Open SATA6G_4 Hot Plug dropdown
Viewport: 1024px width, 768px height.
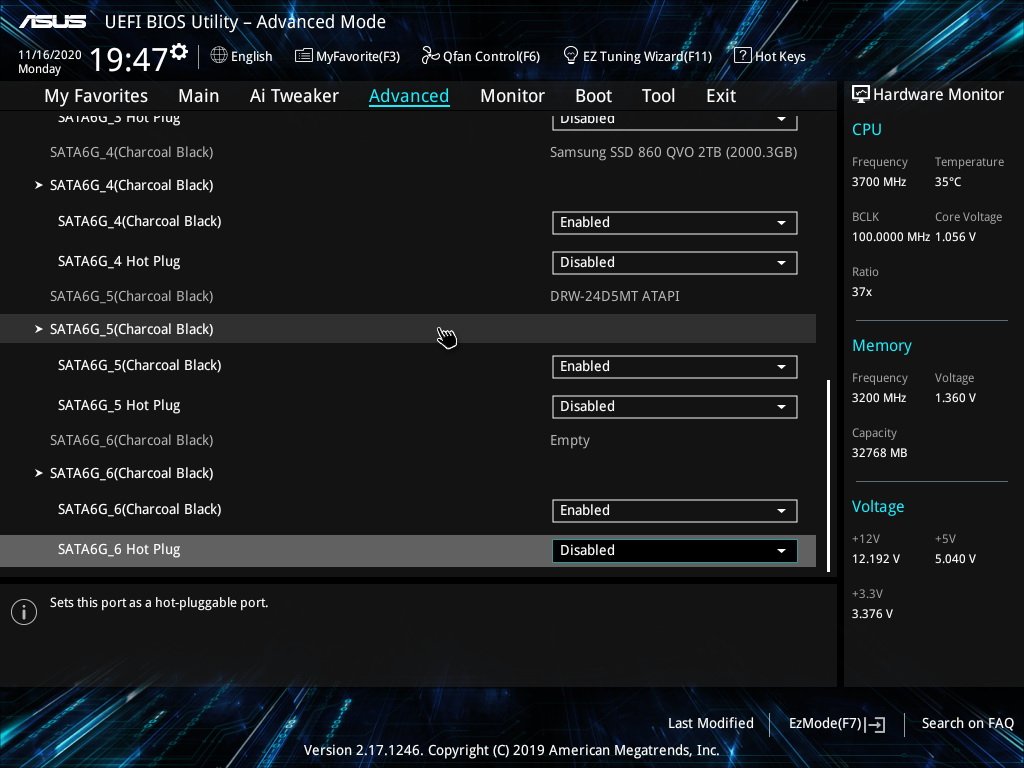(675, 263)
